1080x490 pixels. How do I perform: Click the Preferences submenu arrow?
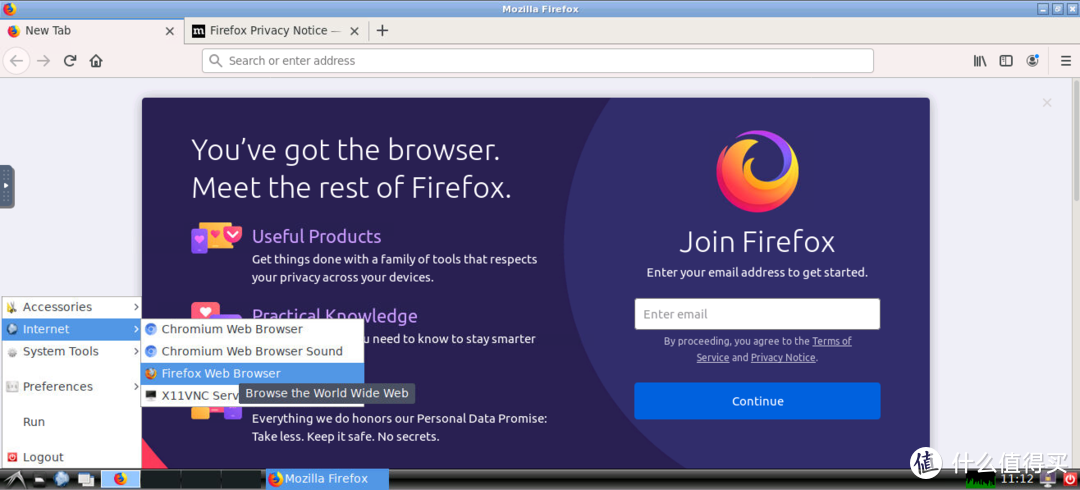(x=136, y=387)
